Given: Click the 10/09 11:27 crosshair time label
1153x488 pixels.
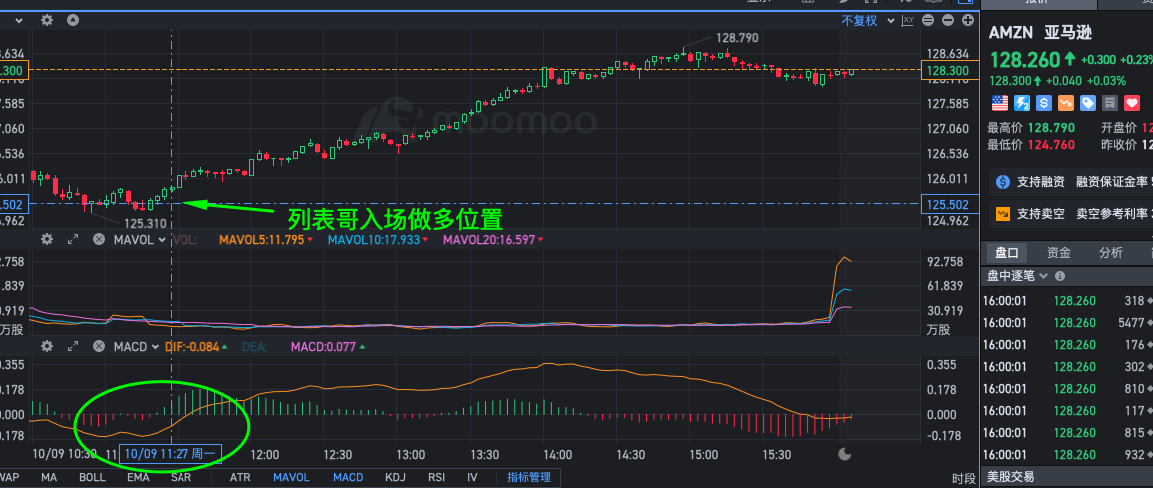Looking at the screenshot, I should 170,454.
